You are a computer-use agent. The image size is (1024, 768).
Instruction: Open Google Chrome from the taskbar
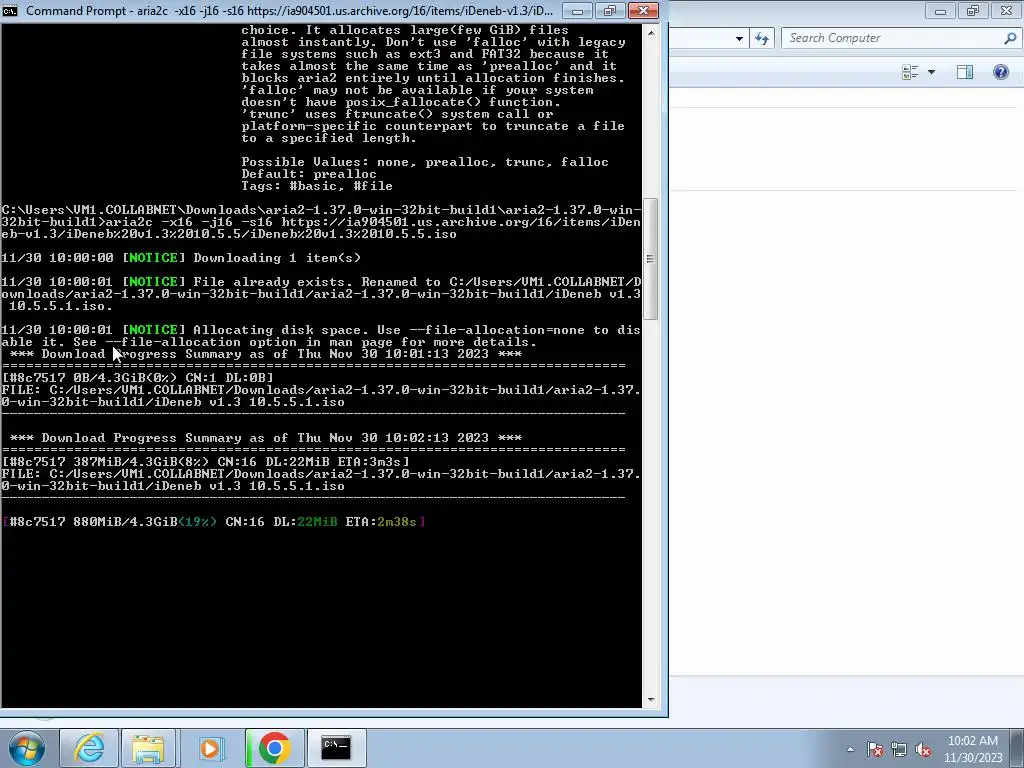(x=274, y=748)
